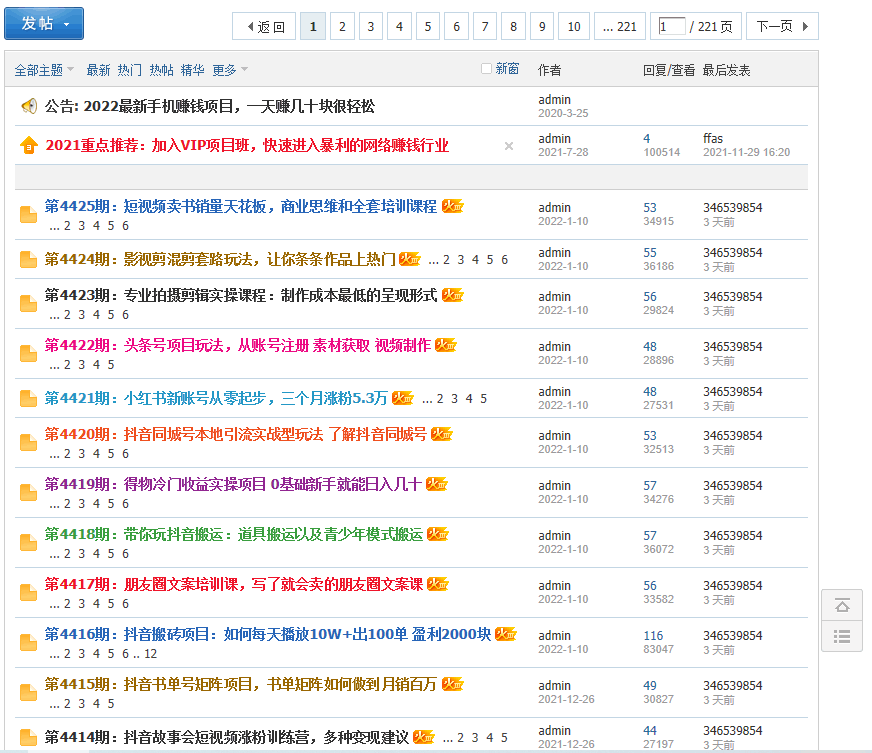Go to page 10 in pagination
This screenshot has height=753, width=872.
(x=574, y=26)
